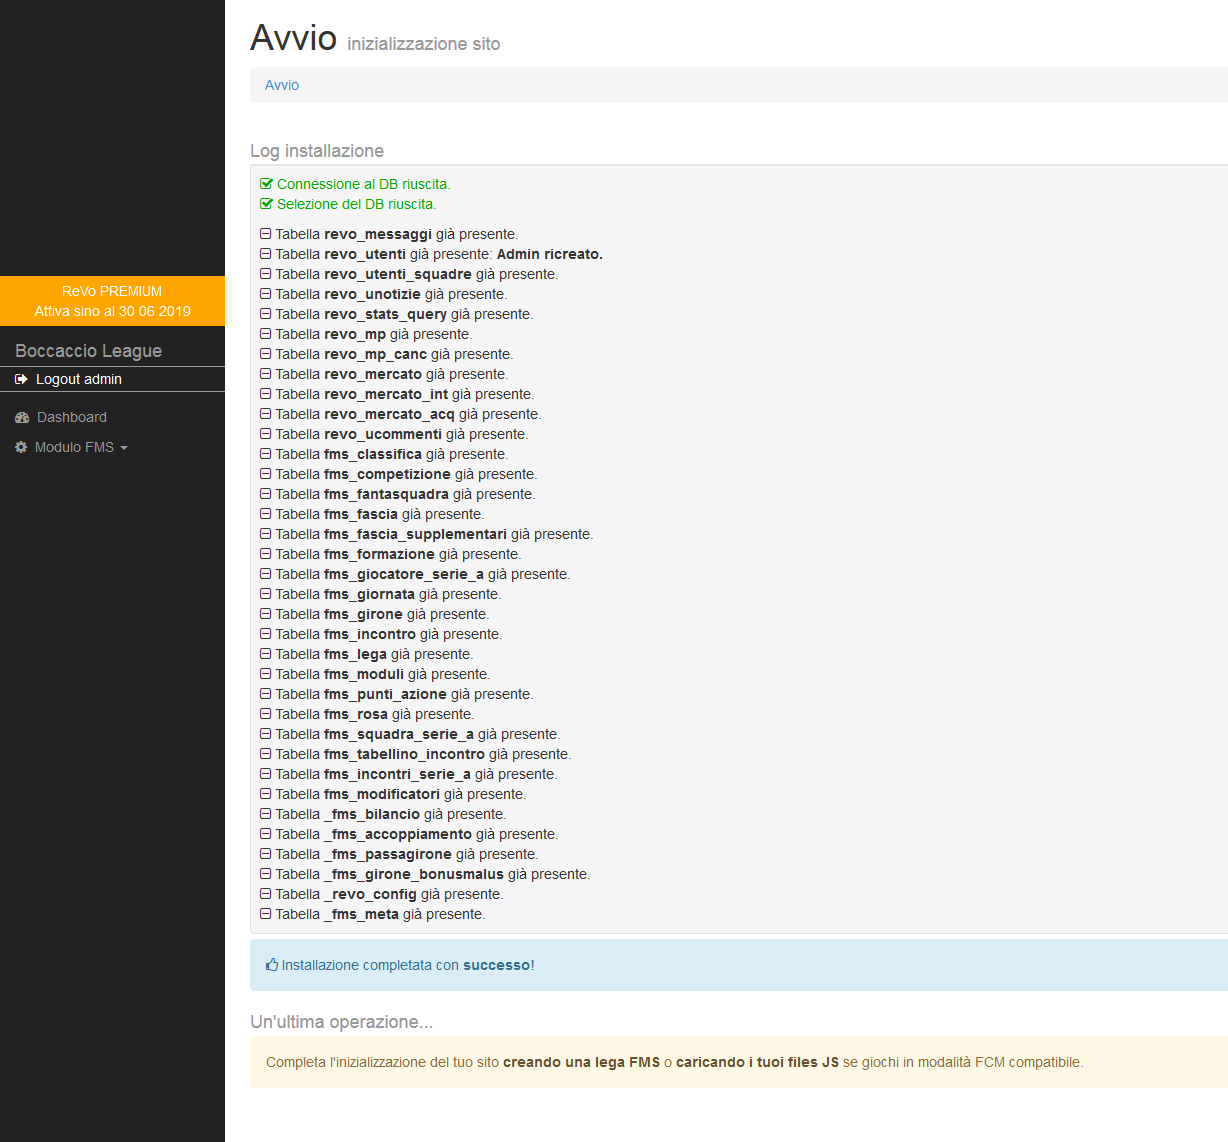Image resolution: width=1228 pixels, height=1142 pixels.
Task: Click minus-square icon beside revo_messaggi row
Action: pyautogui.click(x=266, y=234)
